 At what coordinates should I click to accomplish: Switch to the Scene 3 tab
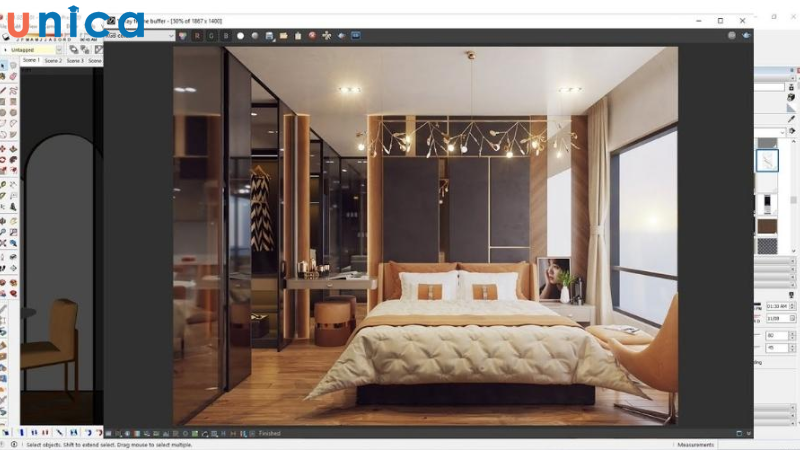click(x=75, y=60)
